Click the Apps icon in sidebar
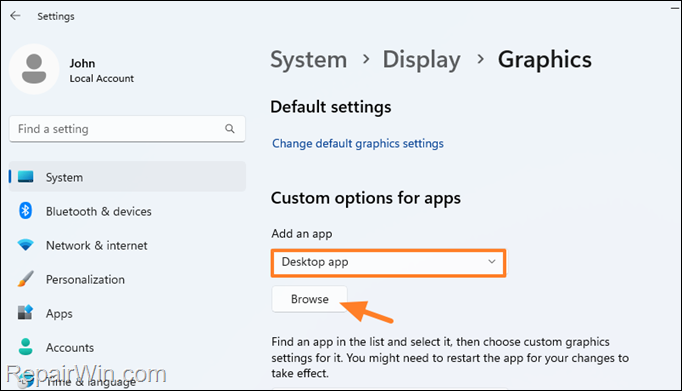 26,313
